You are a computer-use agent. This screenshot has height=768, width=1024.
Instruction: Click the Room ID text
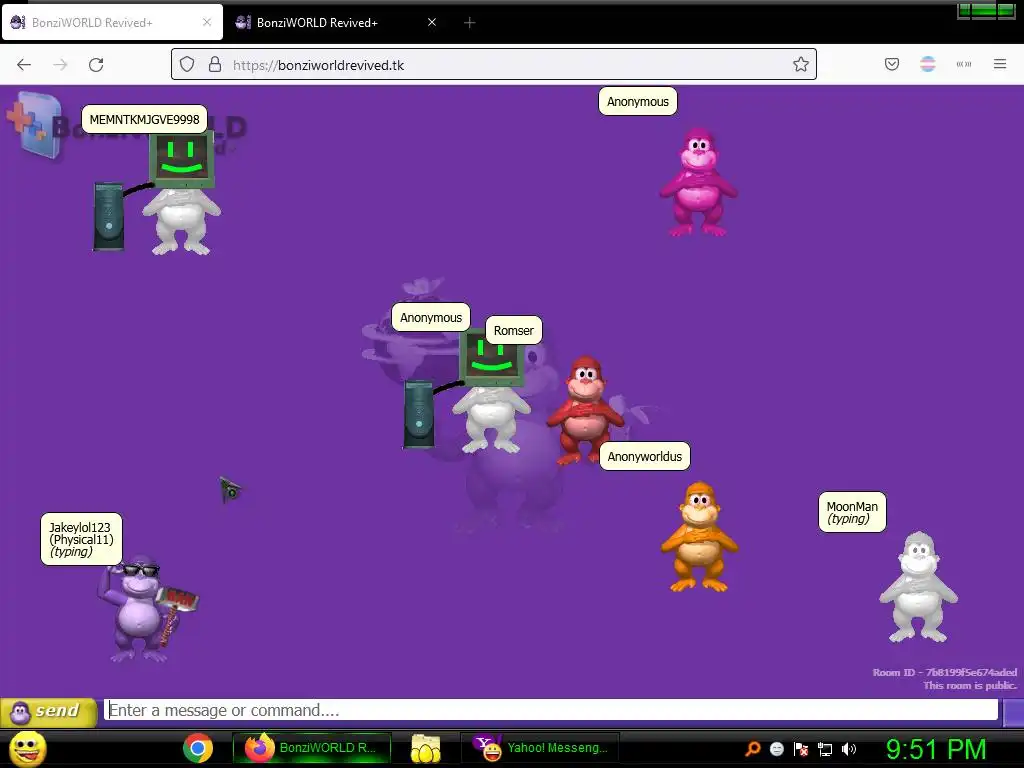pyautogui.click(x=944, y=672)
